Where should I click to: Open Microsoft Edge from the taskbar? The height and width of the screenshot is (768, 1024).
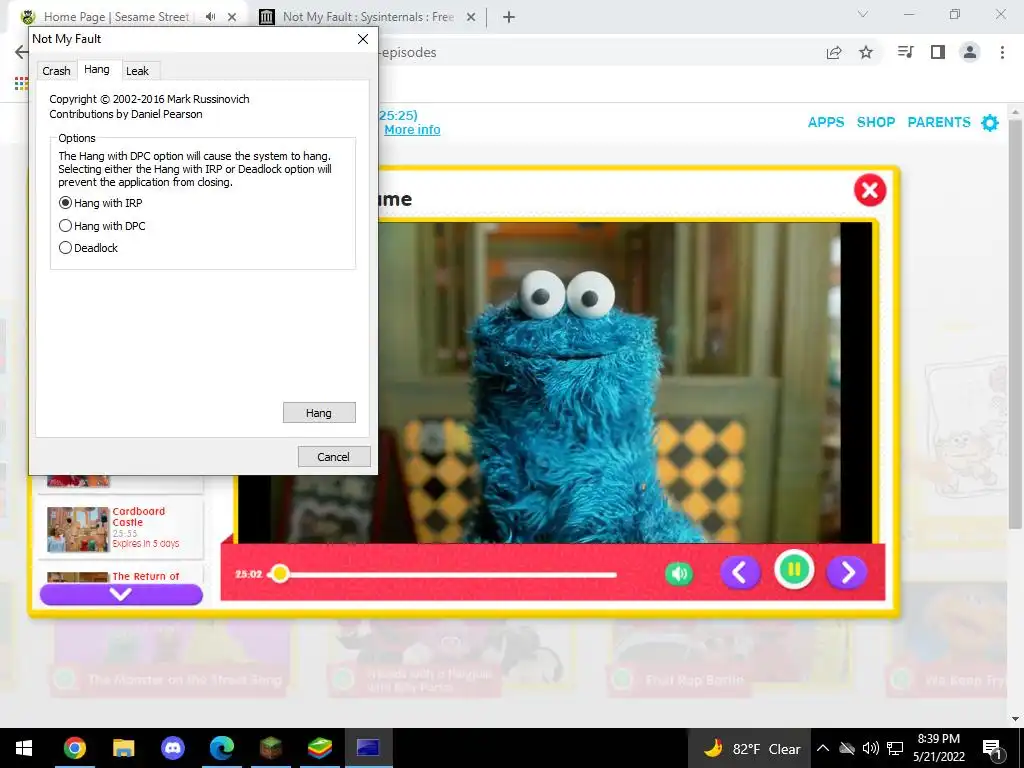click(x=221, y=748)
